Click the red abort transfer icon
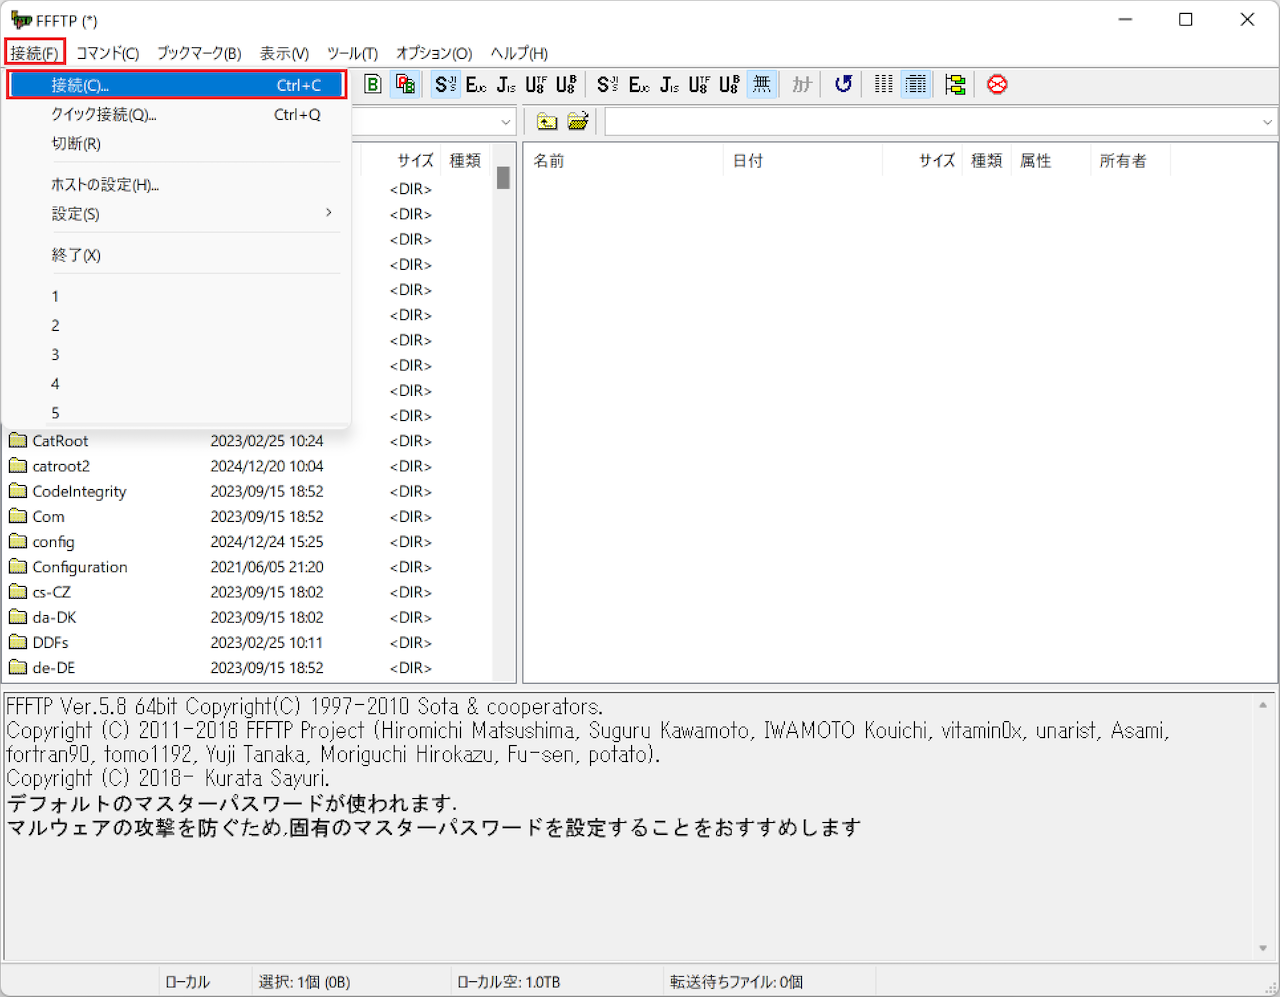Screen dimensions: 1280x997 click(x=997, y=85)
